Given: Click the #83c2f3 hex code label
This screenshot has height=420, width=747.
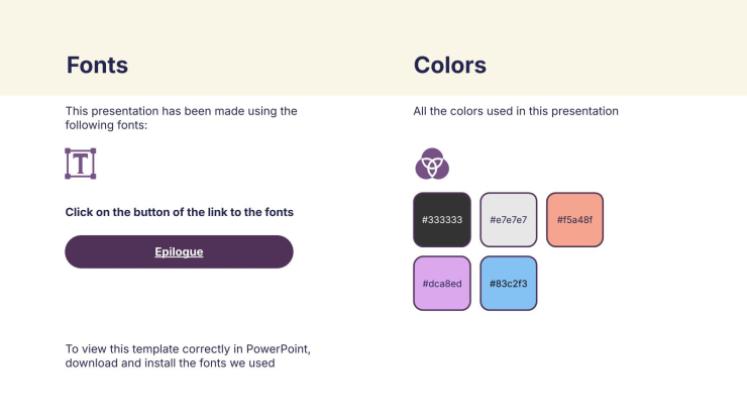Looking at the screenshot, I should pos(508,284).
